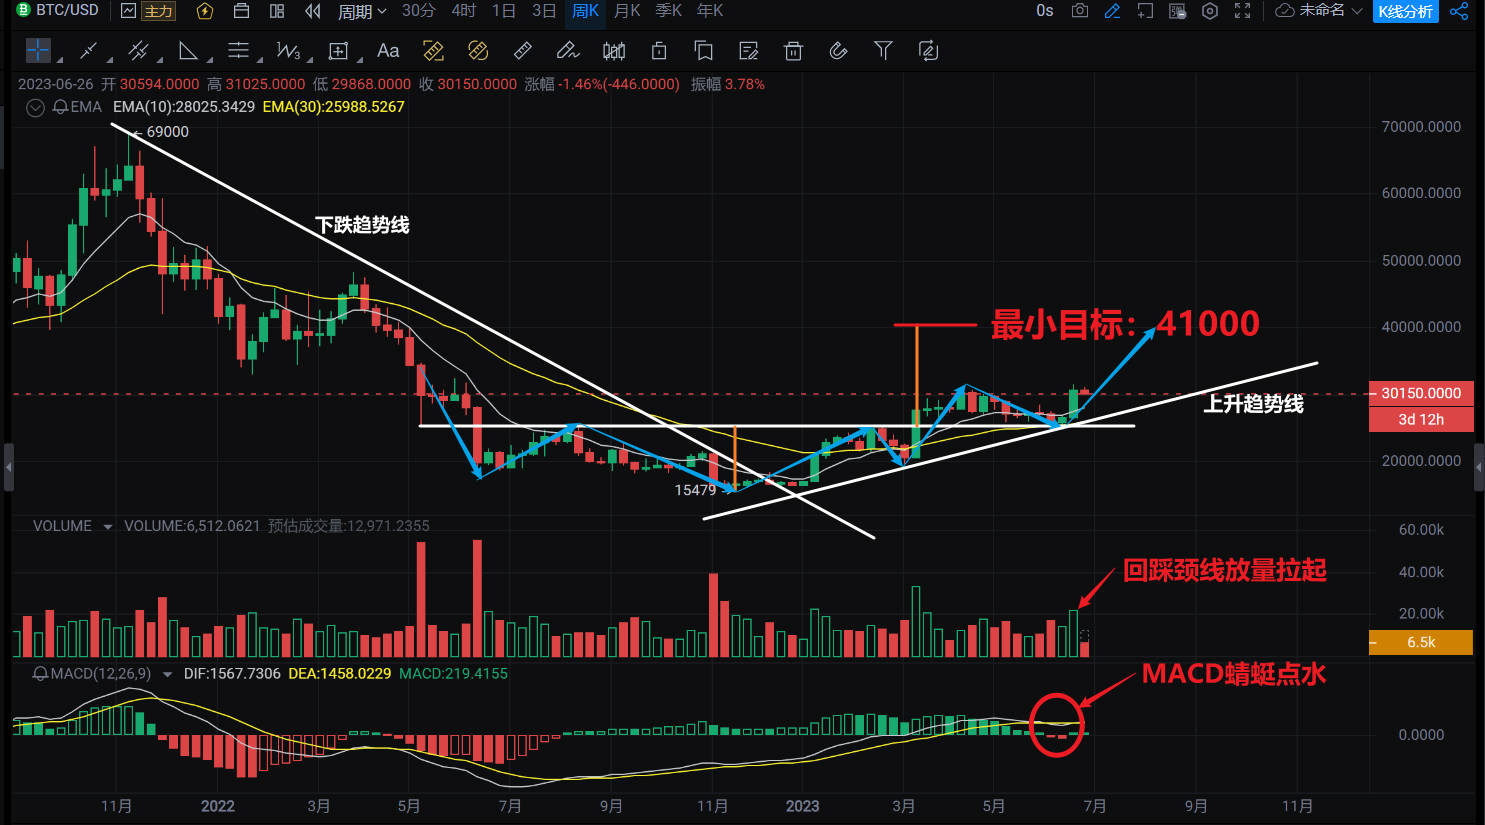Screen dimensions: 1485x825
Task: Select the plain ruler tool
Action: click(x=523, y=50)
